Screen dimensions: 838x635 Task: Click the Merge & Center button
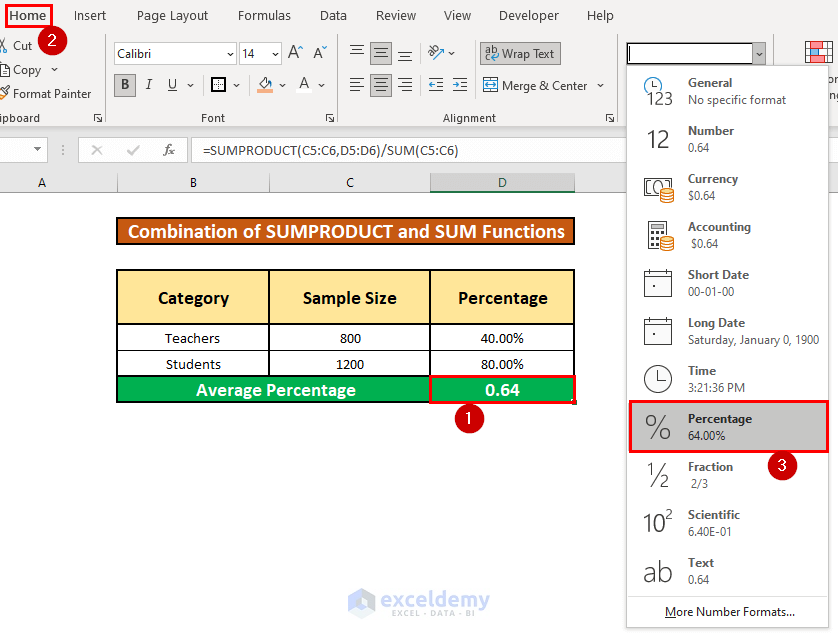click(x=535, y=86)
